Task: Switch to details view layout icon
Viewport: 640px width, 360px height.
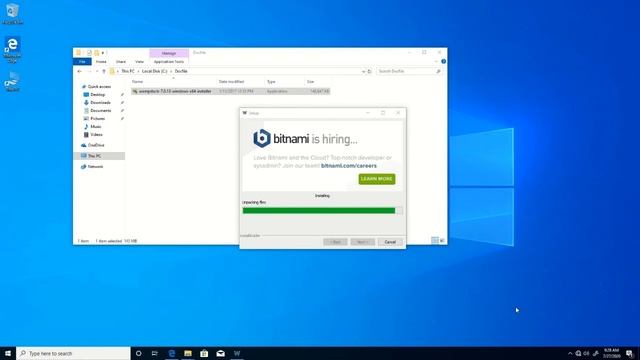Action: pyautogui.click(x=435, y=241)
